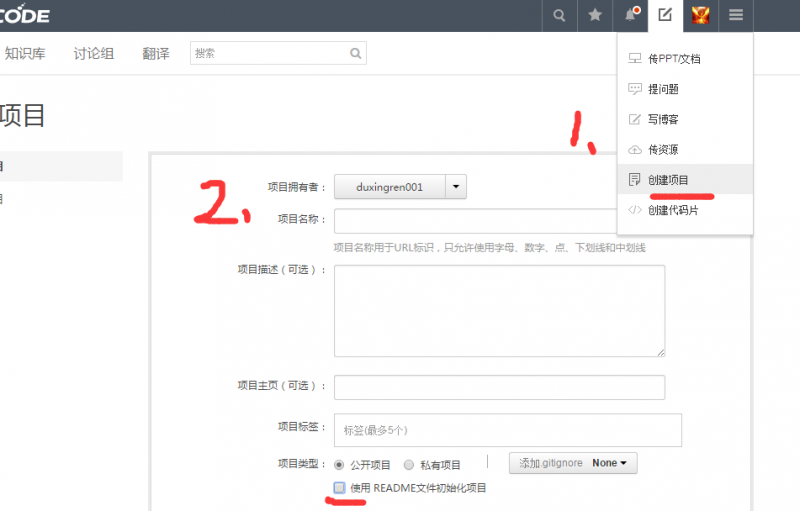Viewport: 800px width, 511px height.
Task: Expand the project owner dropdown arrow
Action: [x=455, y=187]
